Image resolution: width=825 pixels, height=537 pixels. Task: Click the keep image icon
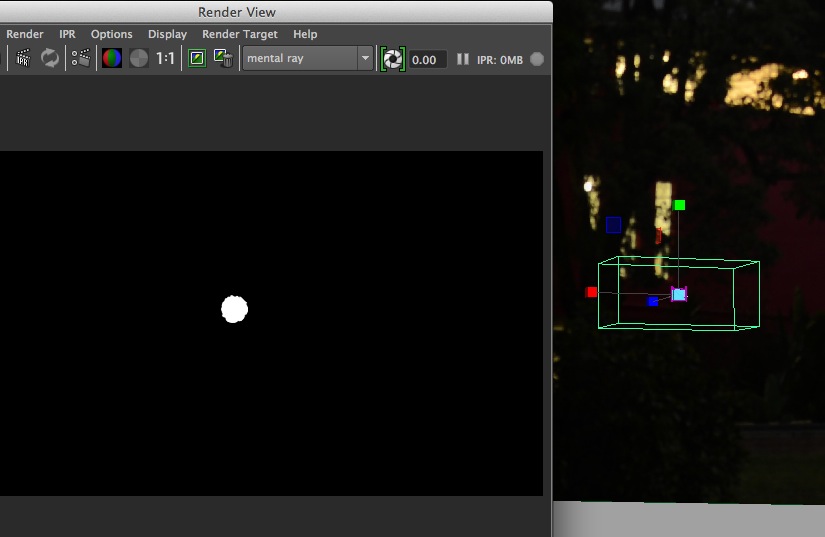(197, 59)
